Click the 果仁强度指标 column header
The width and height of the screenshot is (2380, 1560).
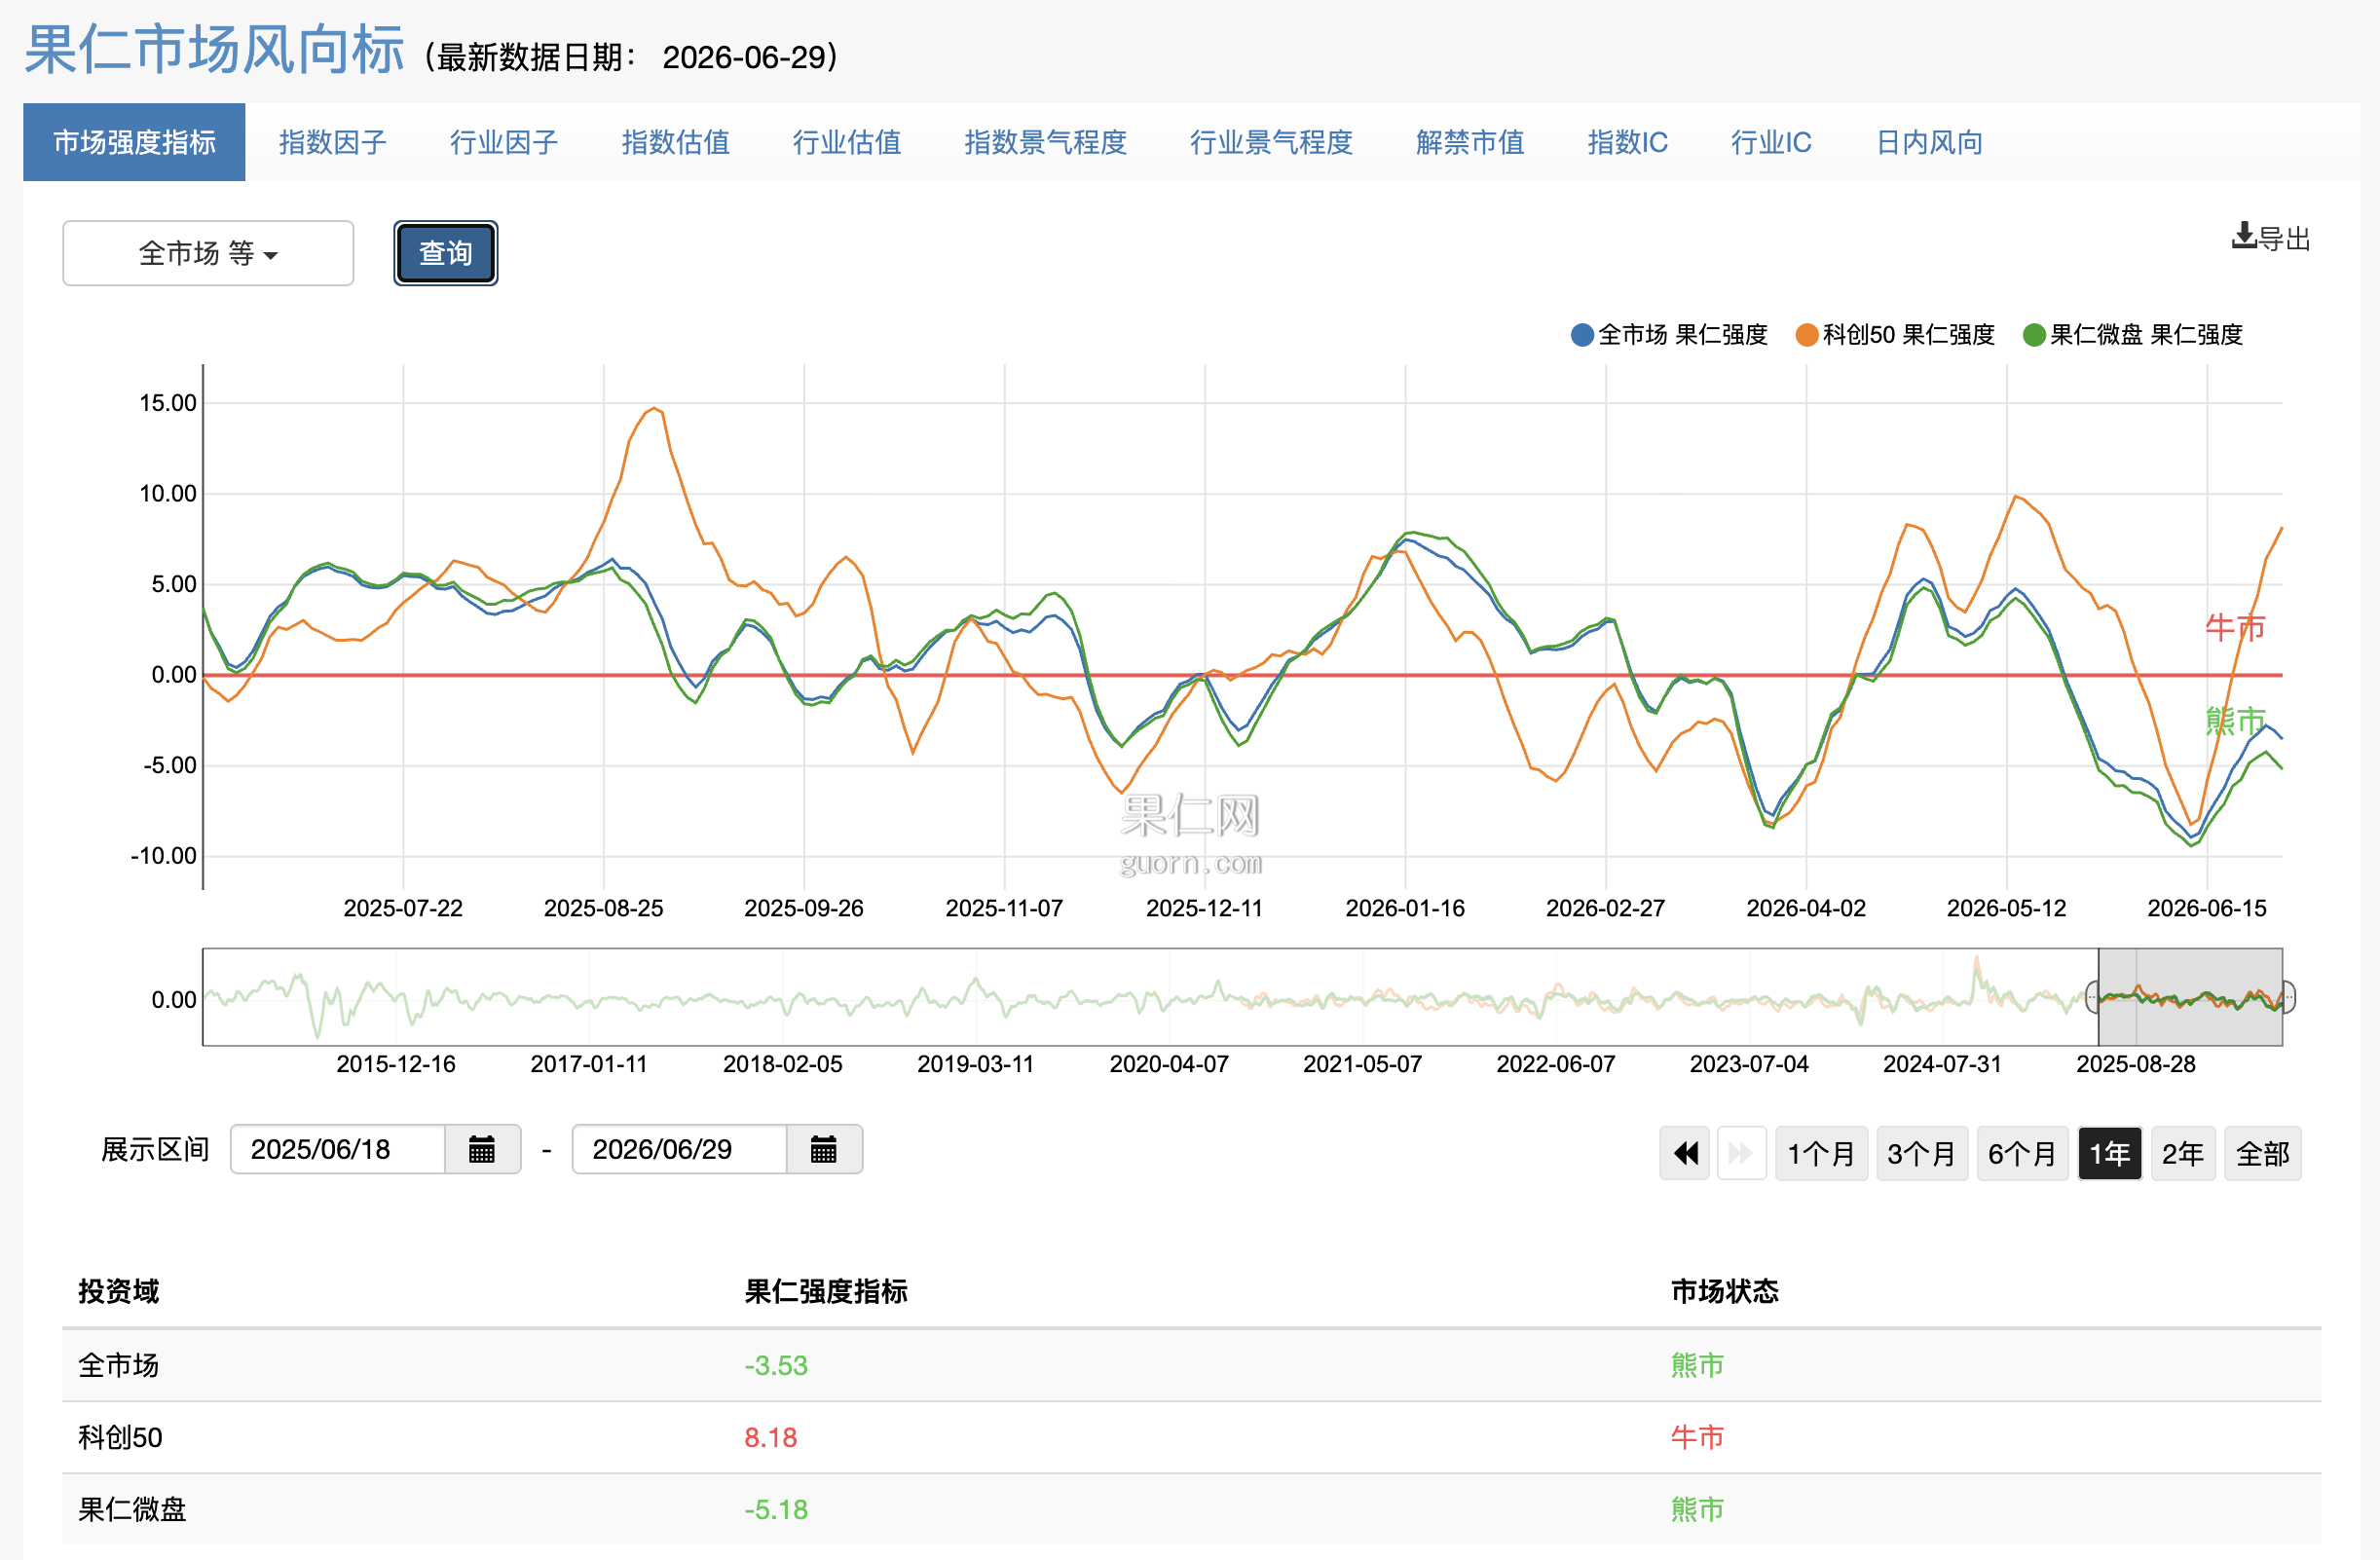pos(826,1291)
